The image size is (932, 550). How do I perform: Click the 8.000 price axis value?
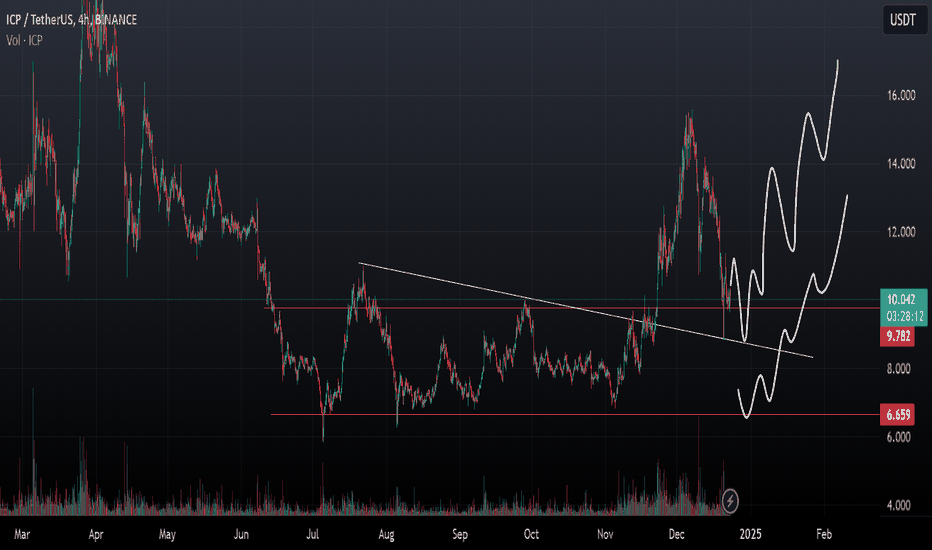click(x=899, y=369)
